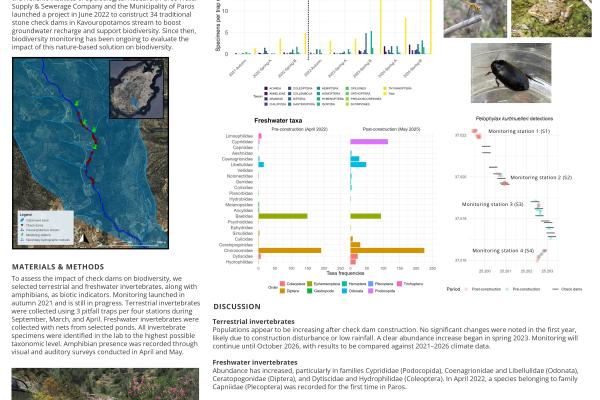Image resolution: width=600 pixels, height=400 pixels.
Task: Click the dotted vertical line in the top chart
Action: pos(308,29)
